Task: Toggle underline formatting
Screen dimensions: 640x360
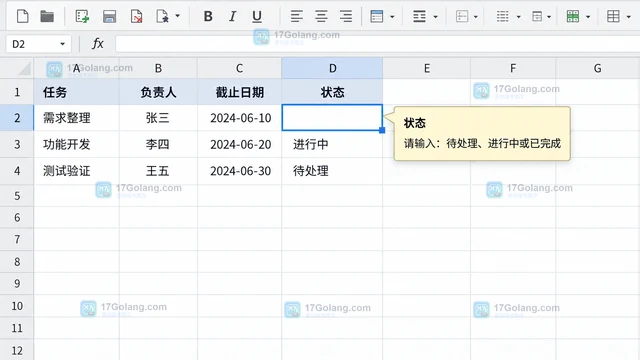Action: tap(257, 16)
